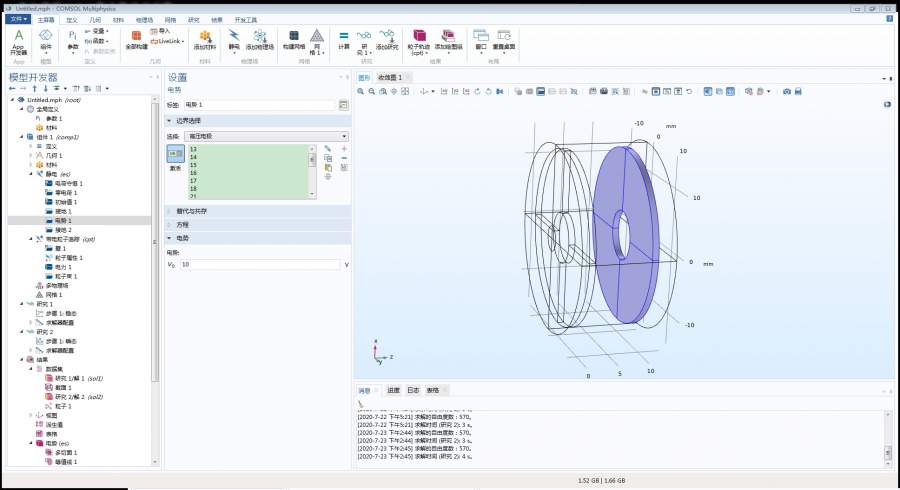Screen dimensions: 900x490
Task: Click the V₀ electric potential input field
Action: [x=258, y=265]
